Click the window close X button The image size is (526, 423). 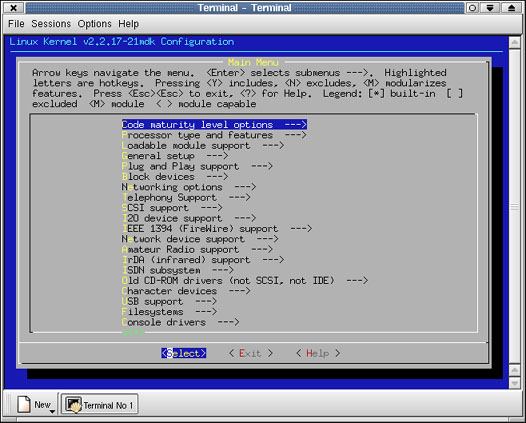point(13,8)
